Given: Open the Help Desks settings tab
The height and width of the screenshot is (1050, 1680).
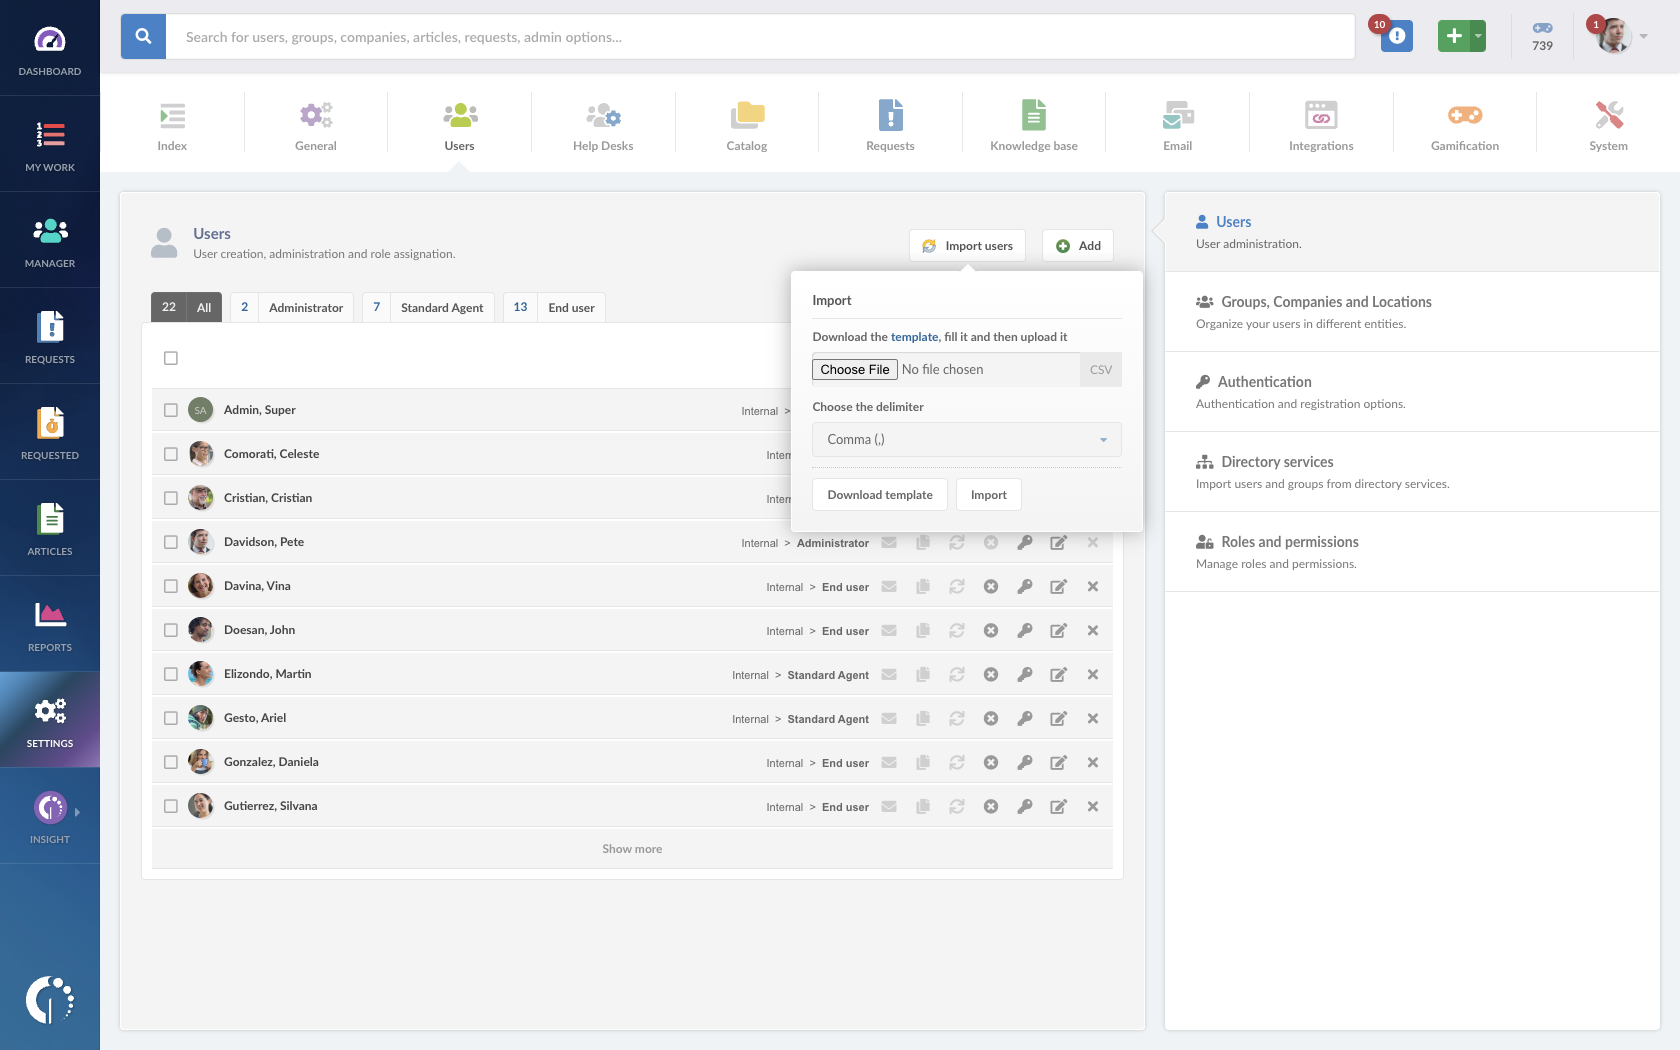Looking at the screenshot, I should pos(603,123).
